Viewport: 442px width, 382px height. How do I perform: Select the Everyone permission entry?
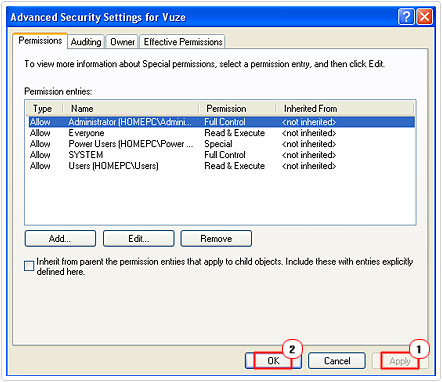pyautogui.click(x=221, y=133)
